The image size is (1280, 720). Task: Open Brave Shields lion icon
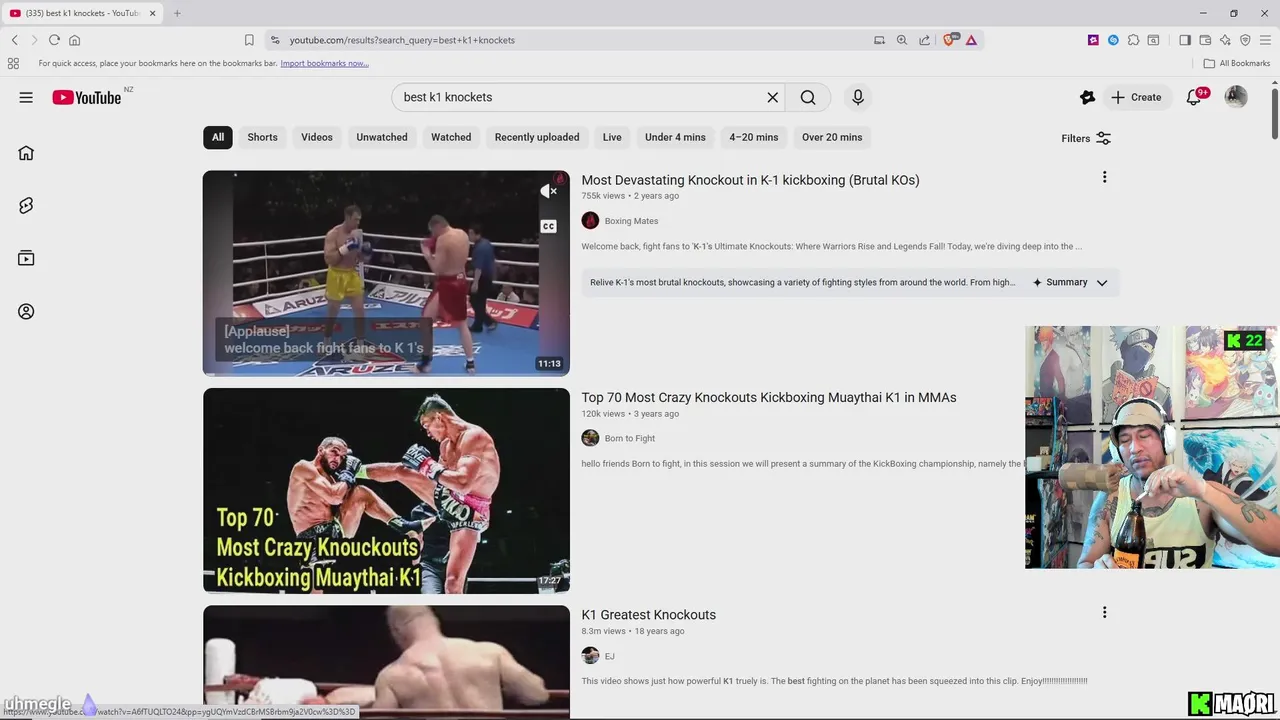950,40
